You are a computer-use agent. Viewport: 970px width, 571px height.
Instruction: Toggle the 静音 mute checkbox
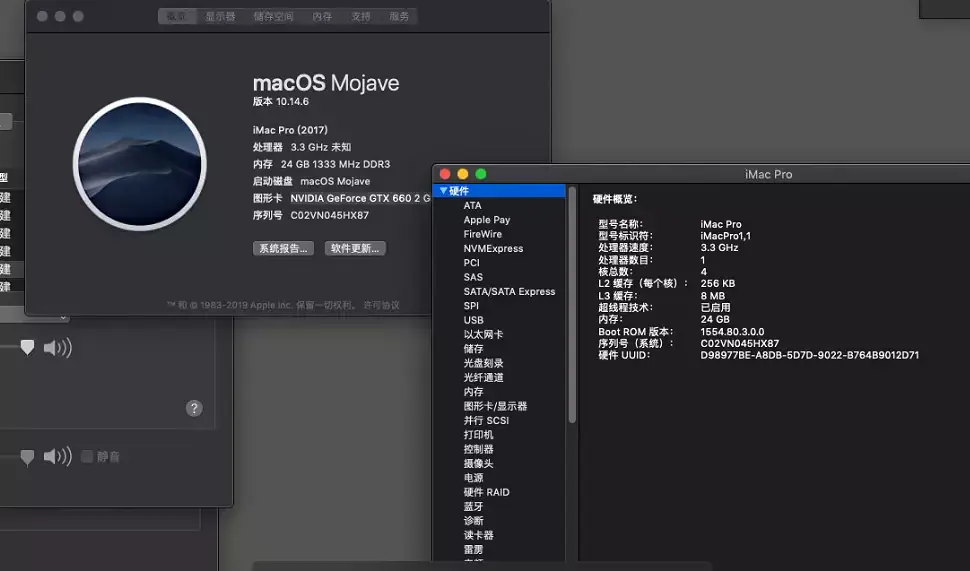coord(87,457)
